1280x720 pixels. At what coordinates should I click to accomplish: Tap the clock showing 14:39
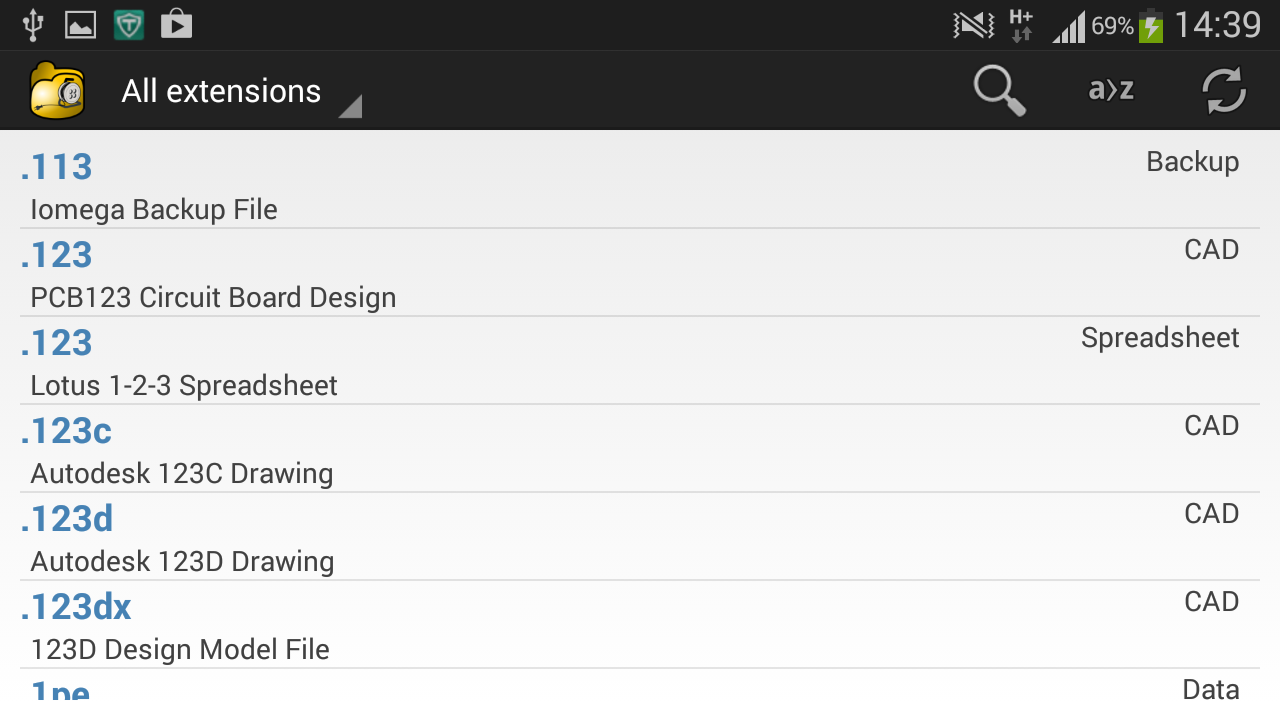point(1217,25)
